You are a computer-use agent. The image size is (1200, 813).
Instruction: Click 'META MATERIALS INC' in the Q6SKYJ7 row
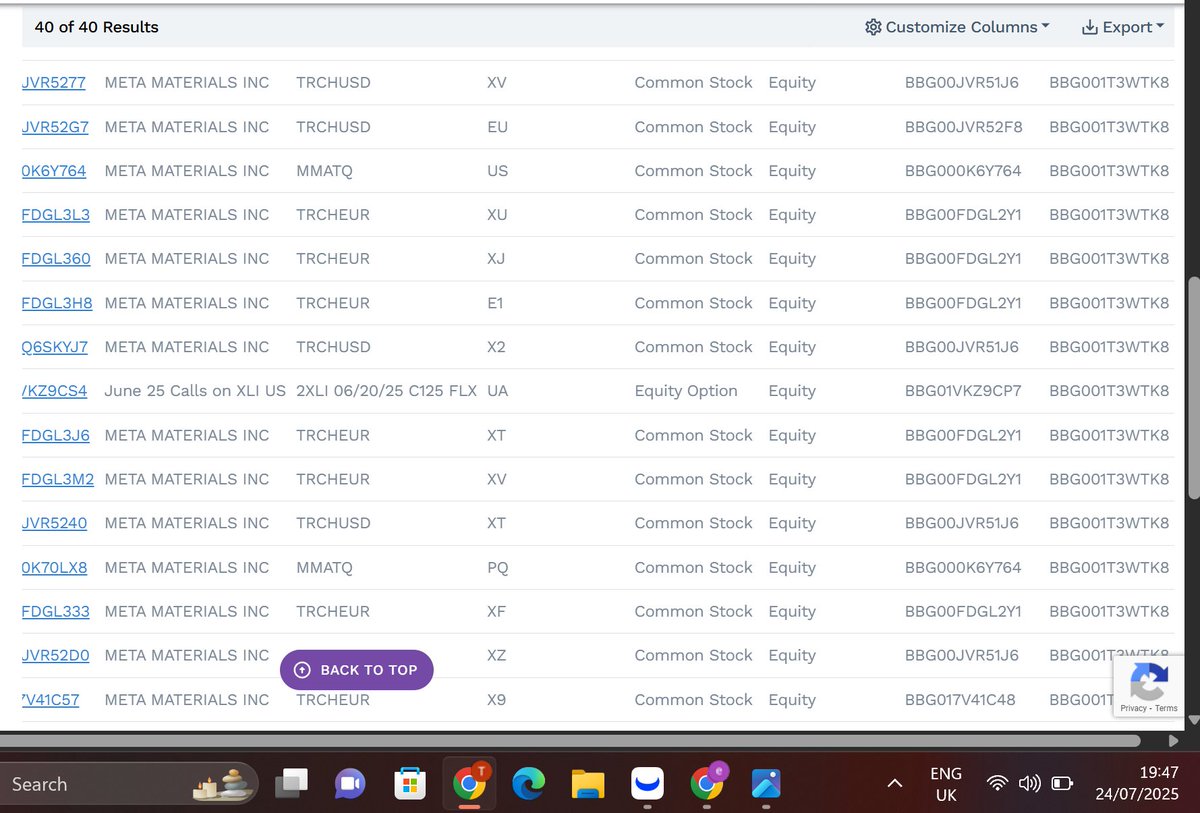tap(187, 347)
